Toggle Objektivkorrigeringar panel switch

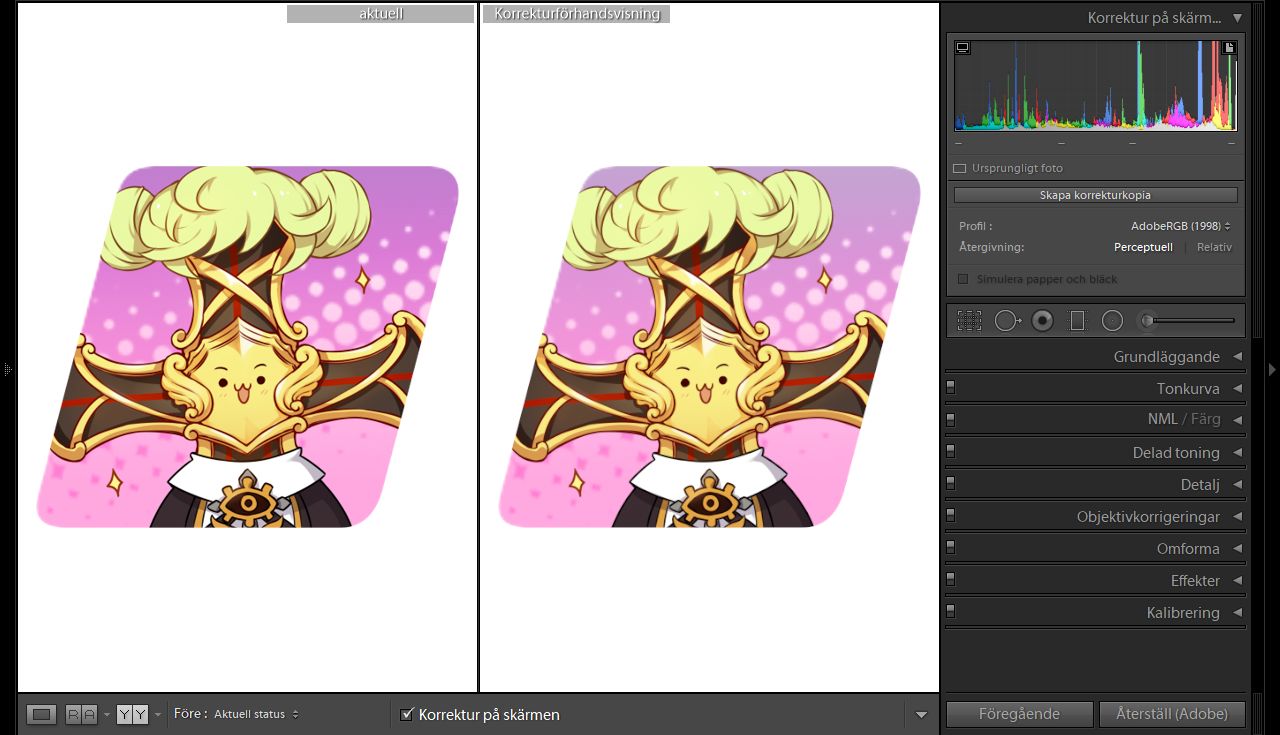950,515
